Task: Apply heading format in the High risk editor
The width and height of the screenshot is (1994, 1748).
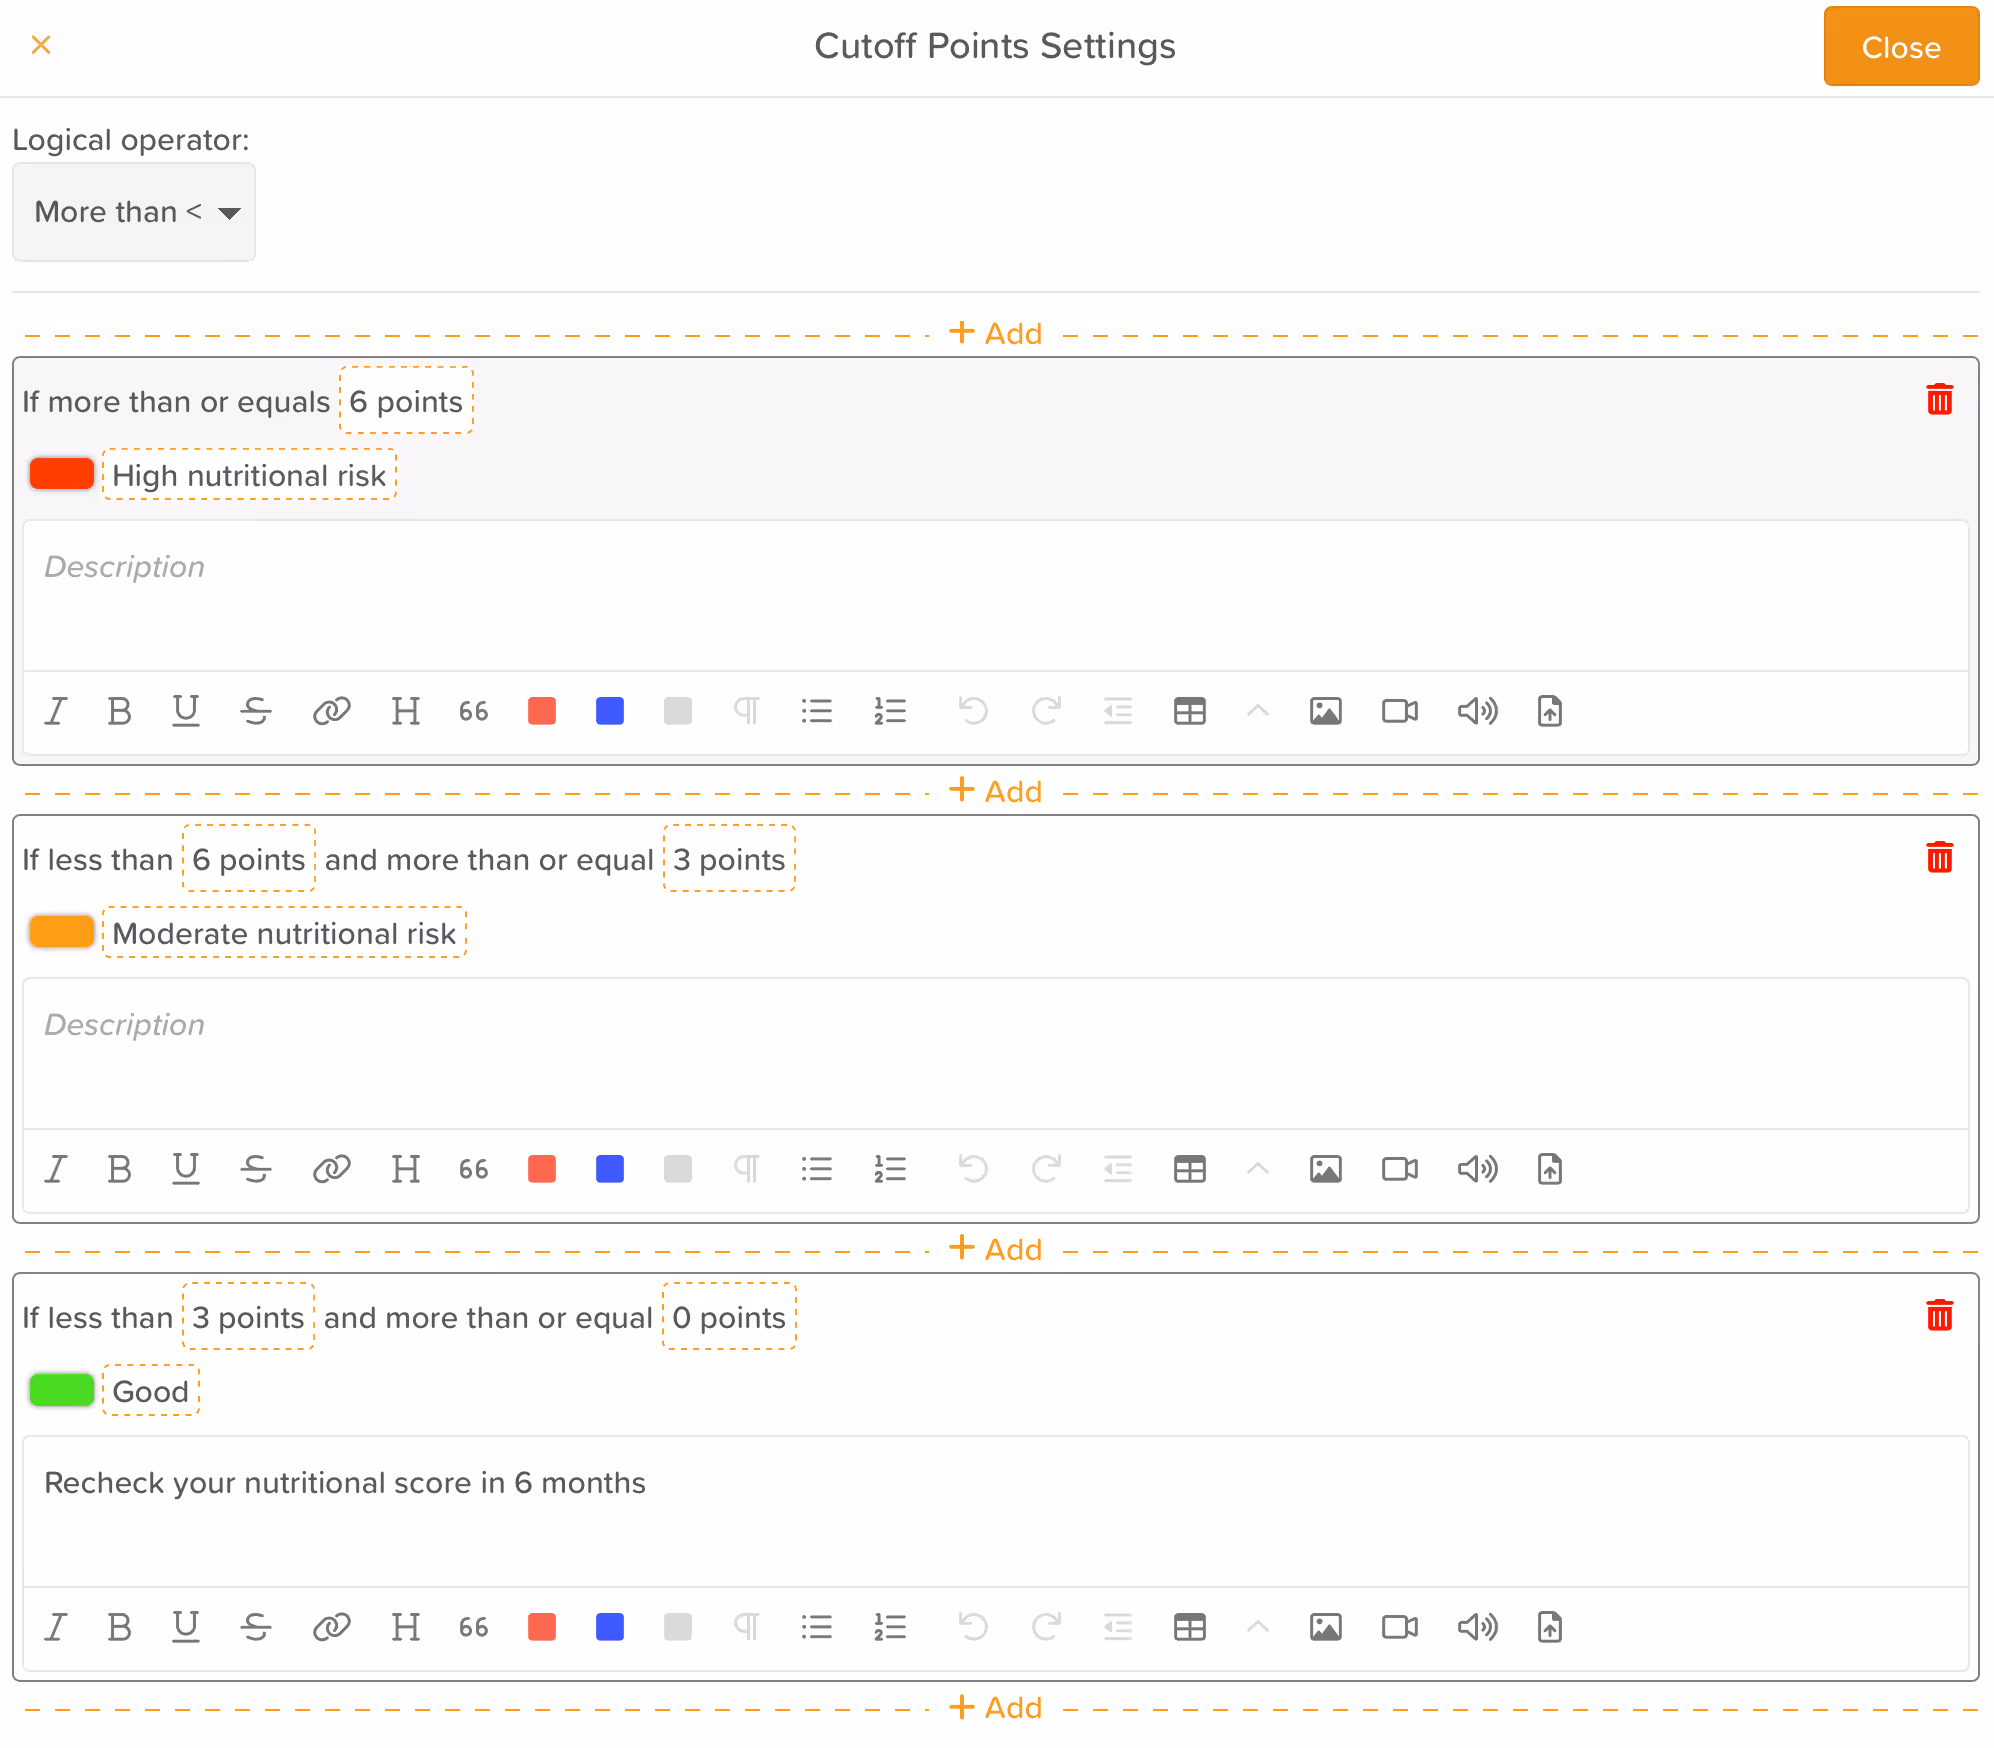Action: tap(406, 711)
